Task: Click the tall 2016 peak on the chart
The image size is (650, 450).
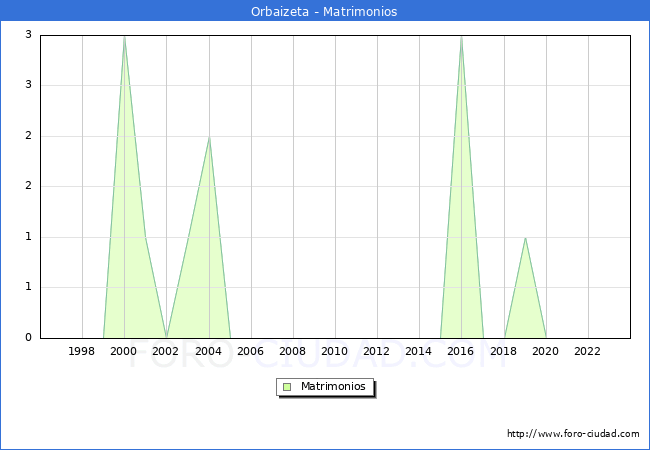Action: pos(461,37)
